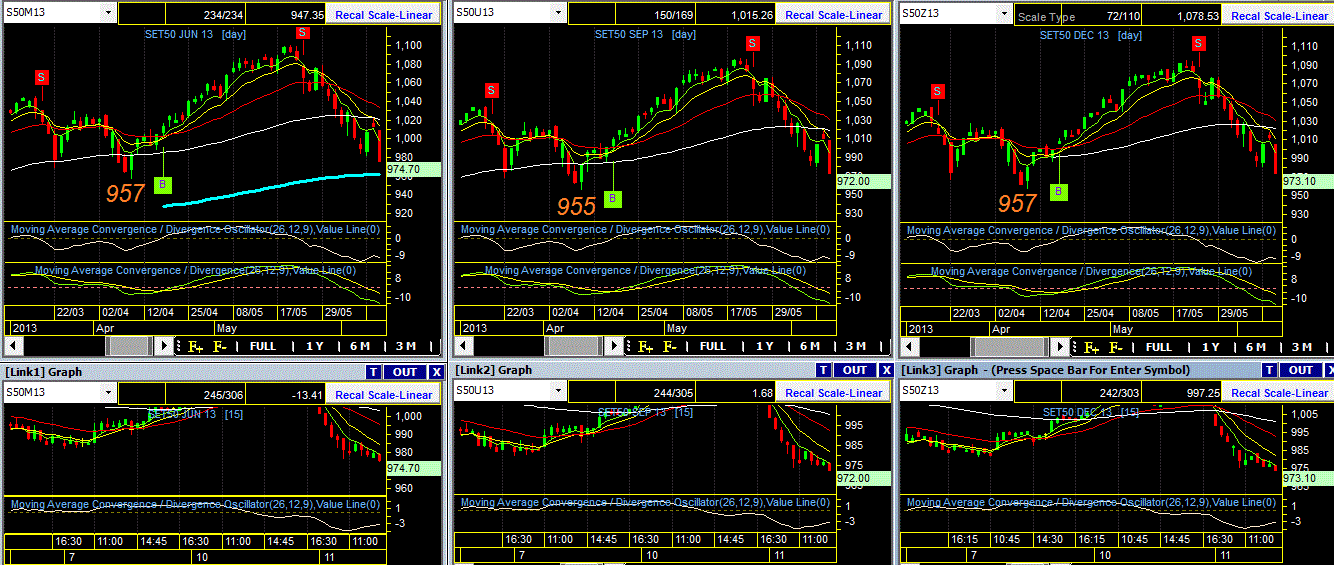Click Recal Scale-Linear in Link3 Graph
This screenshot has width=1334, height=565.
tap(1280, 393)
